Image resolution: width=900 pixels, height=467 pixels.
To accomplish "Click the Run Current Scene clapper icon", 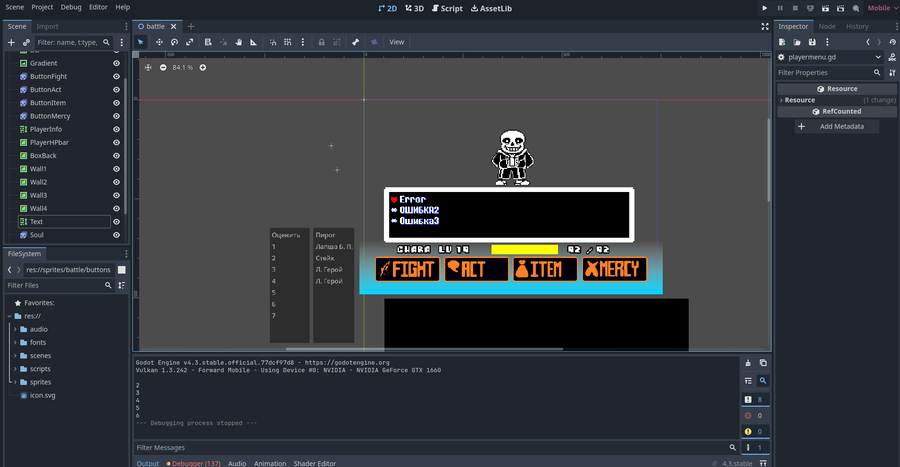I will (x=825, y=8).
